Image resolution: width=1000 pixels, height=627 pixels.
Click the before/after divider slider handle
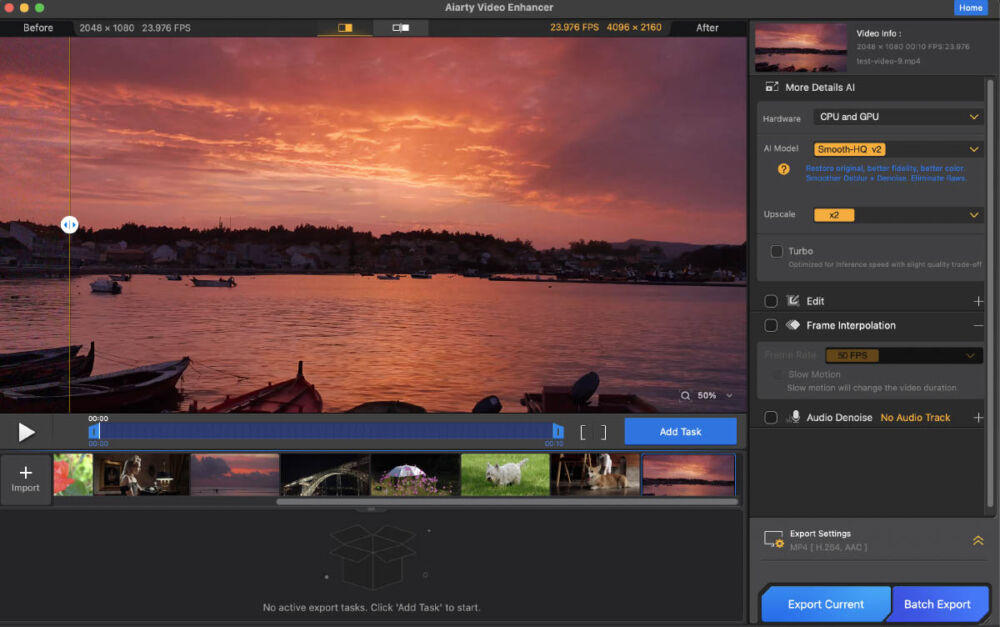(x=69, y=226)
